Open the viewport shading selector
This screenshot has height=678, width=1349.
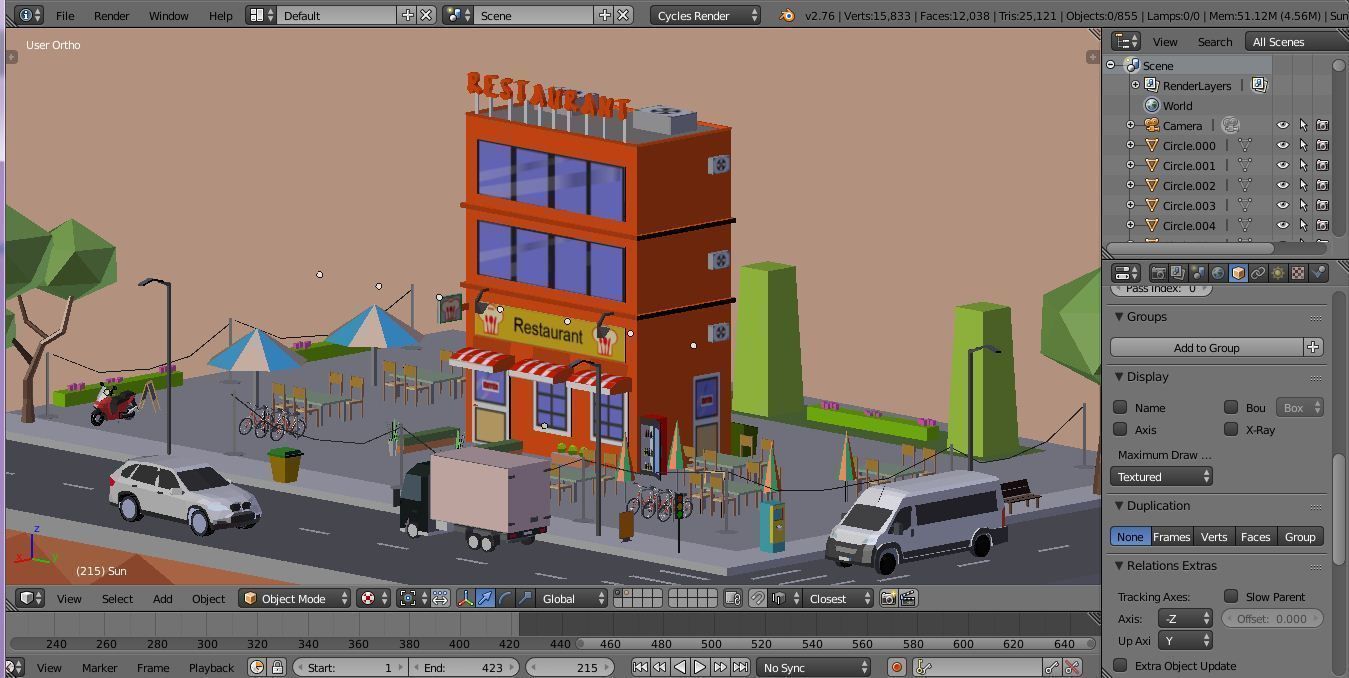tap(373, 598)
